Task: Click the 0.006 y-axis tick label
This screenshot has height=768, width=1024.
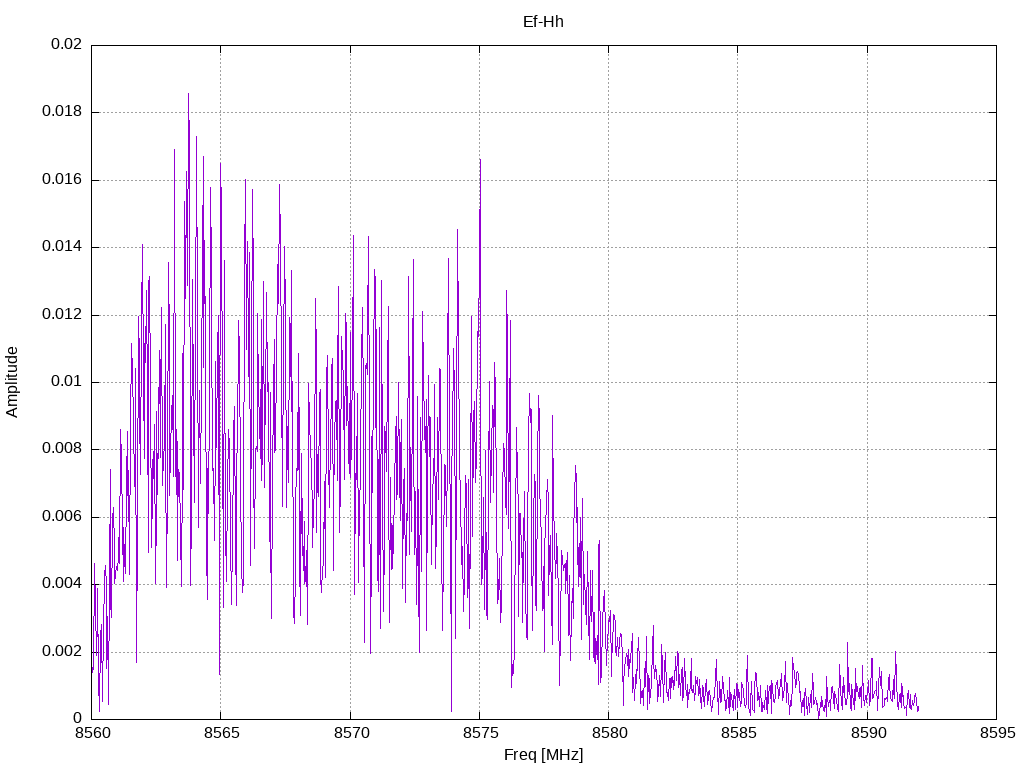Action: [62, 517]
